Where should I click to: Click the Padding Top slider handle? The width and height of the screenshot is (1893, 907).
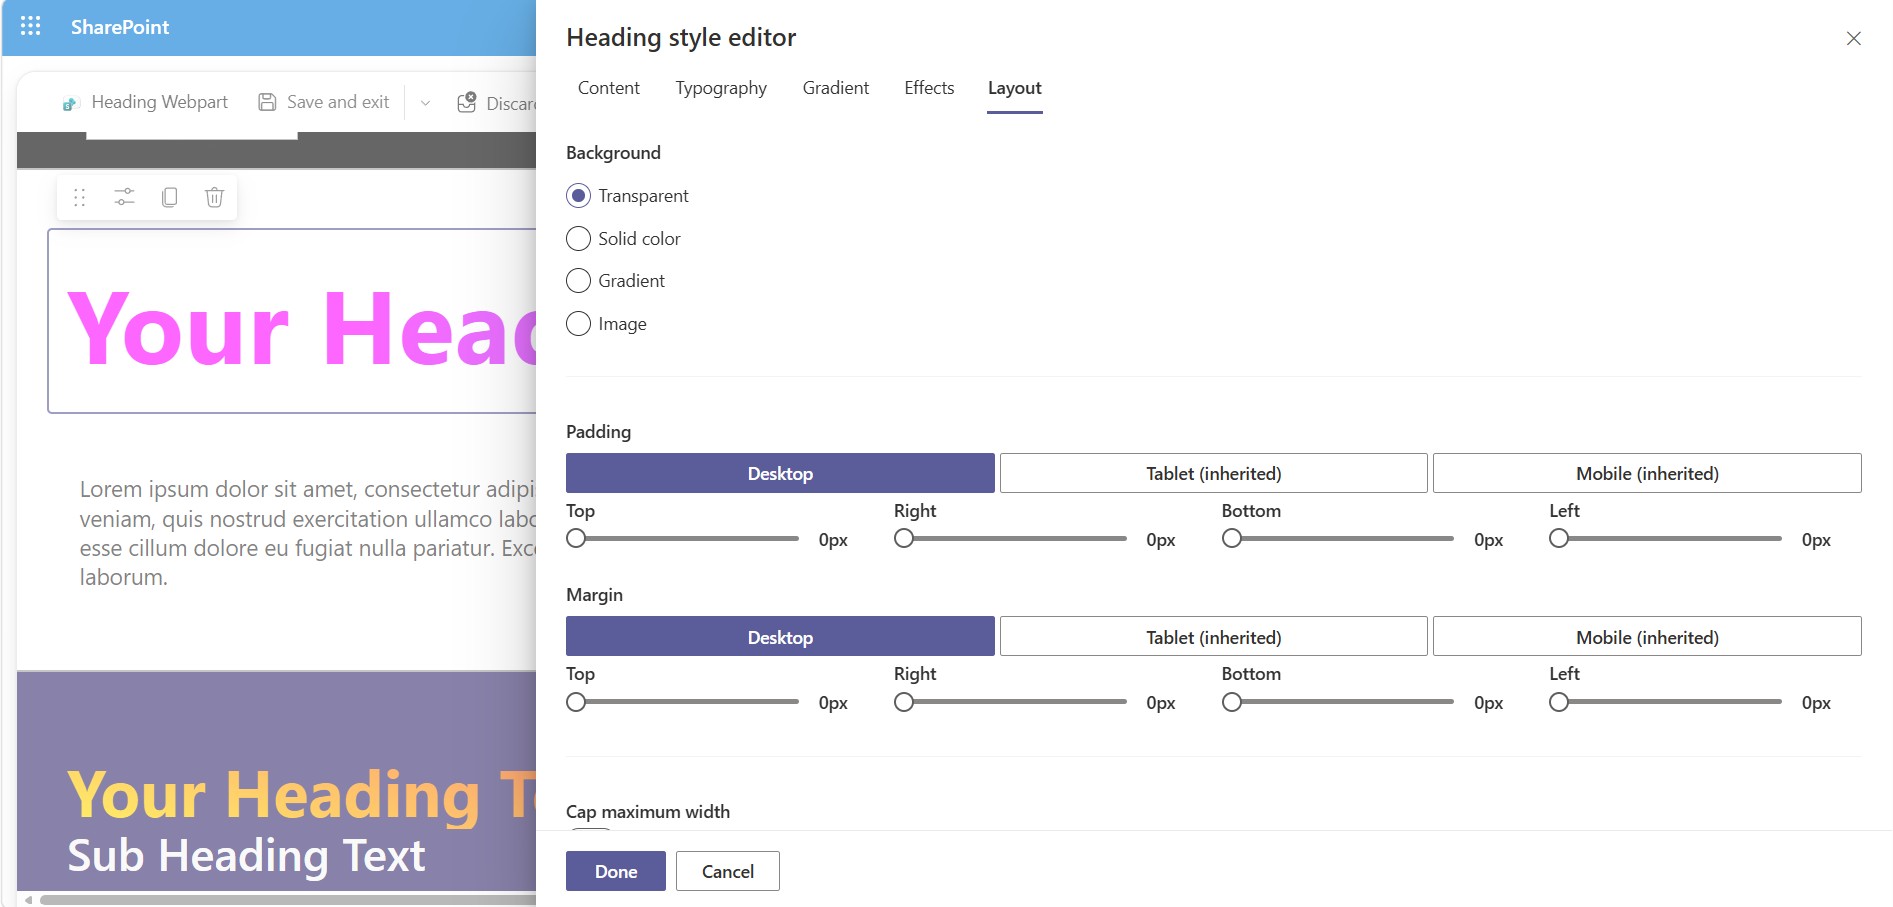click(576, 539)
